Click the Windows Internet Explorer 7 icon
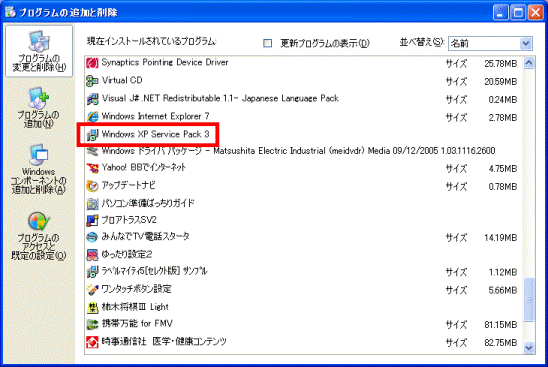The width and height of the screenshot is (548, 367). coord(92,117)
